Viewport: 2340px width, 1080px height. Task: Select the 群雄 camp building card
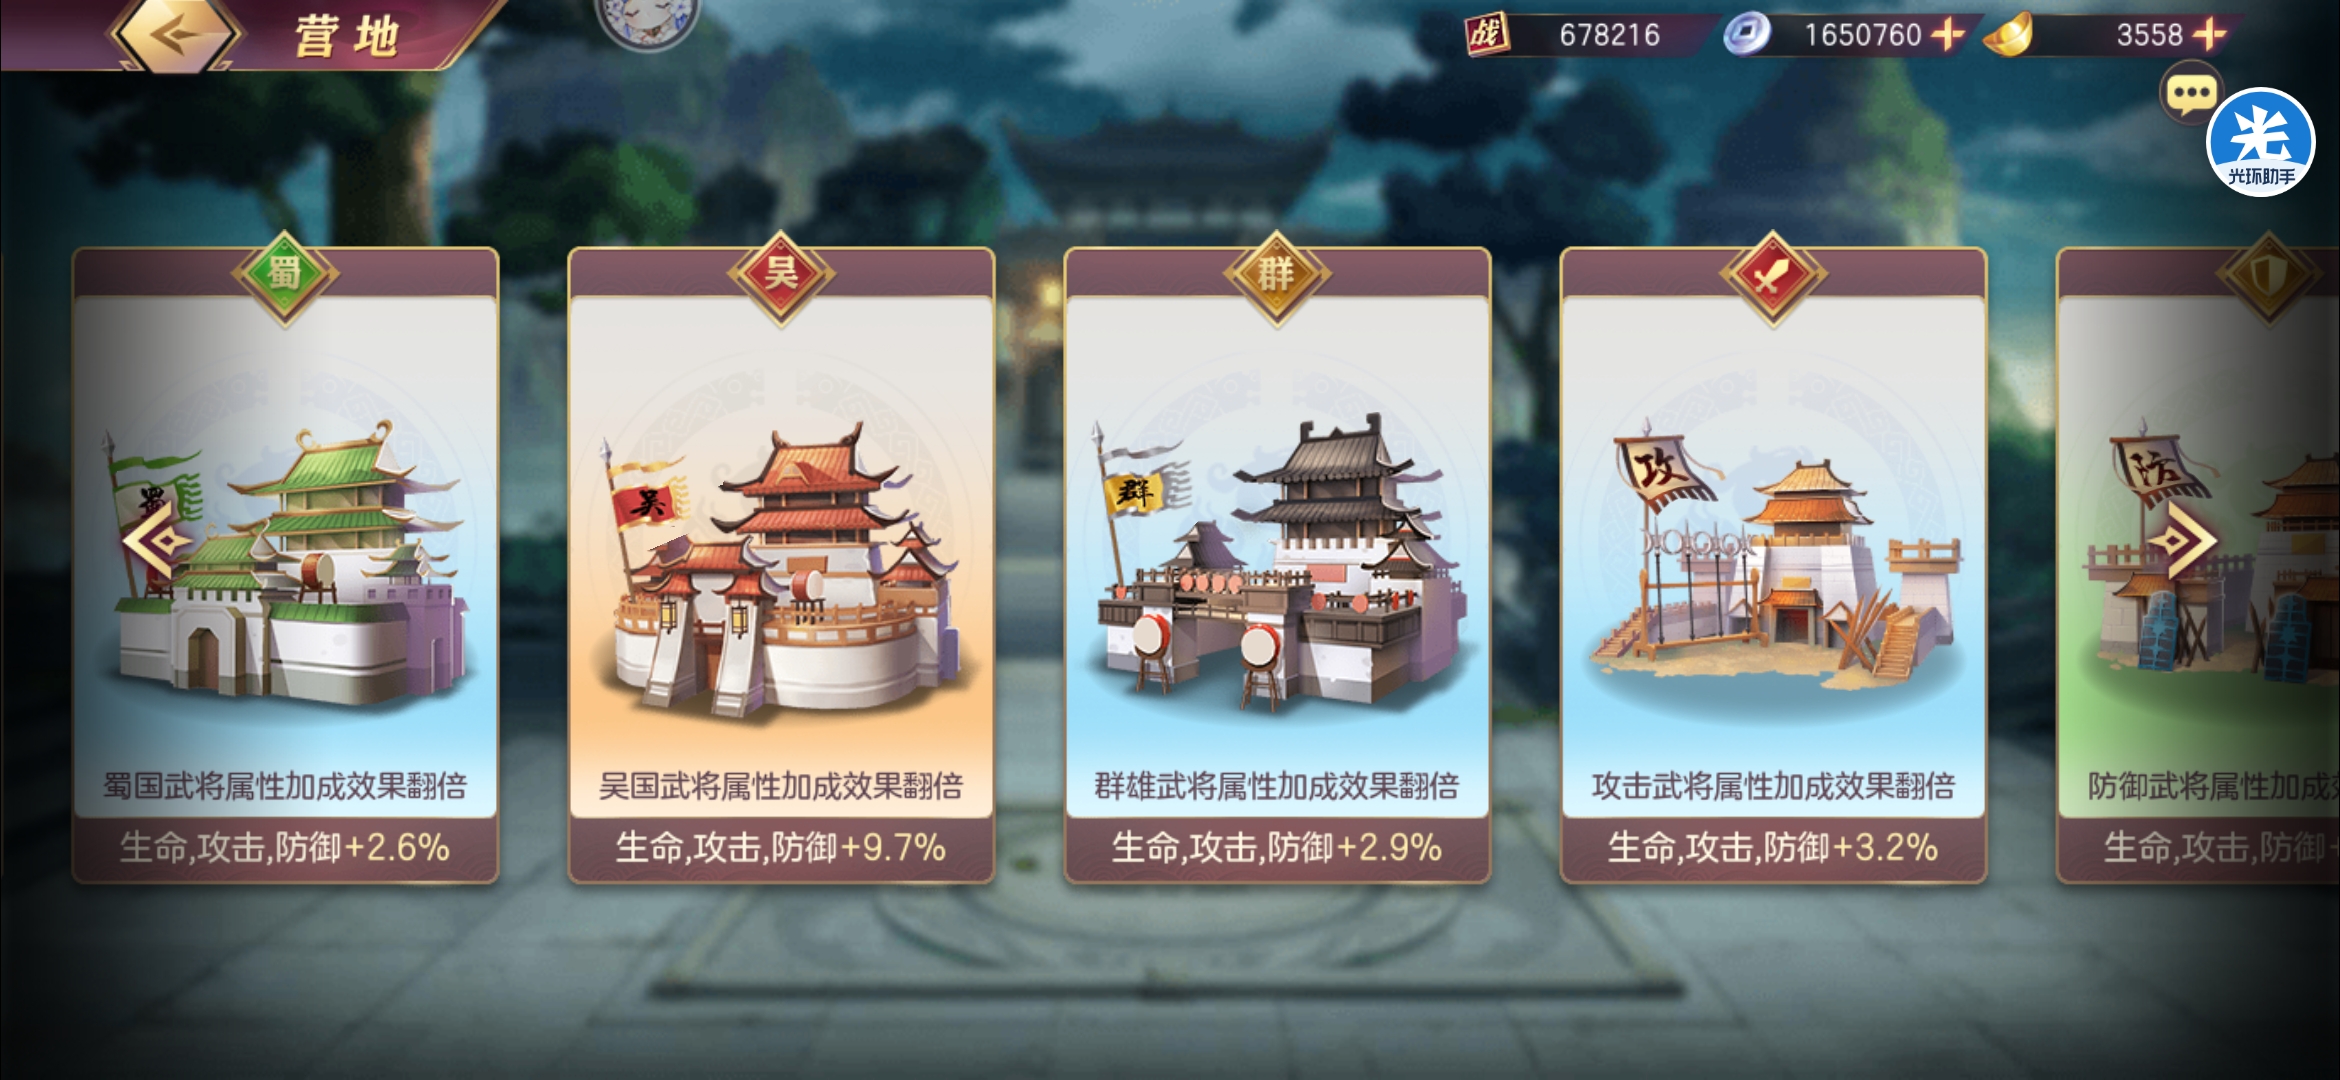[1277, 566]
